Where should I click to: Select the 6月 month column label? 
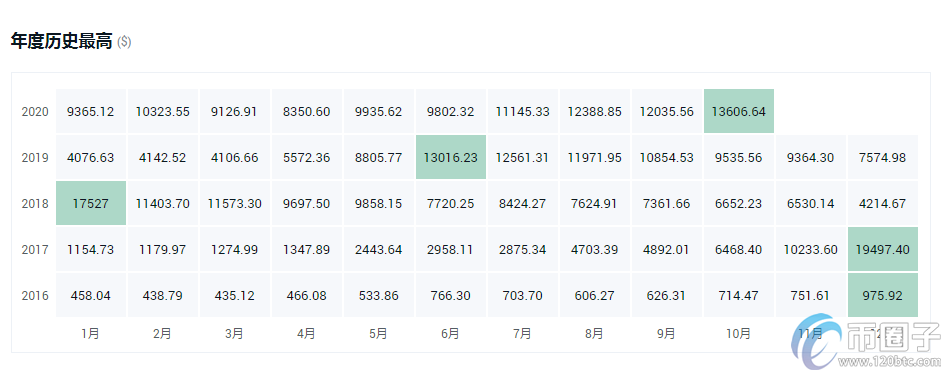pos(451,334)
